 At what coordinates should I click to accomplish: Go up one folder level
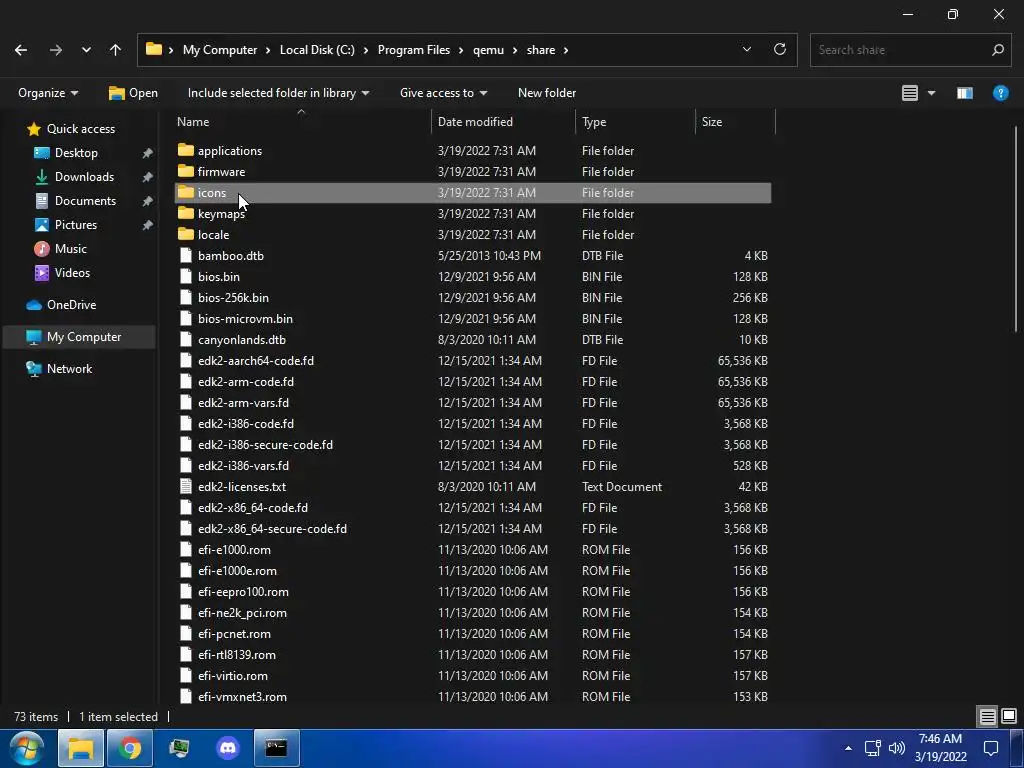coord(116,50)
